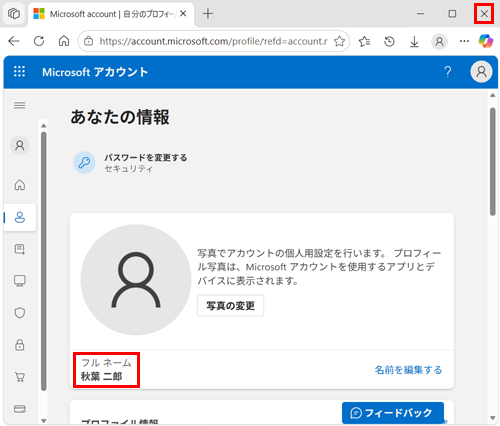The height and width of the screenshot is (426, 500).
Task: Open Payment options card icon in the sidebar
Action: click(x=20, y=409)
